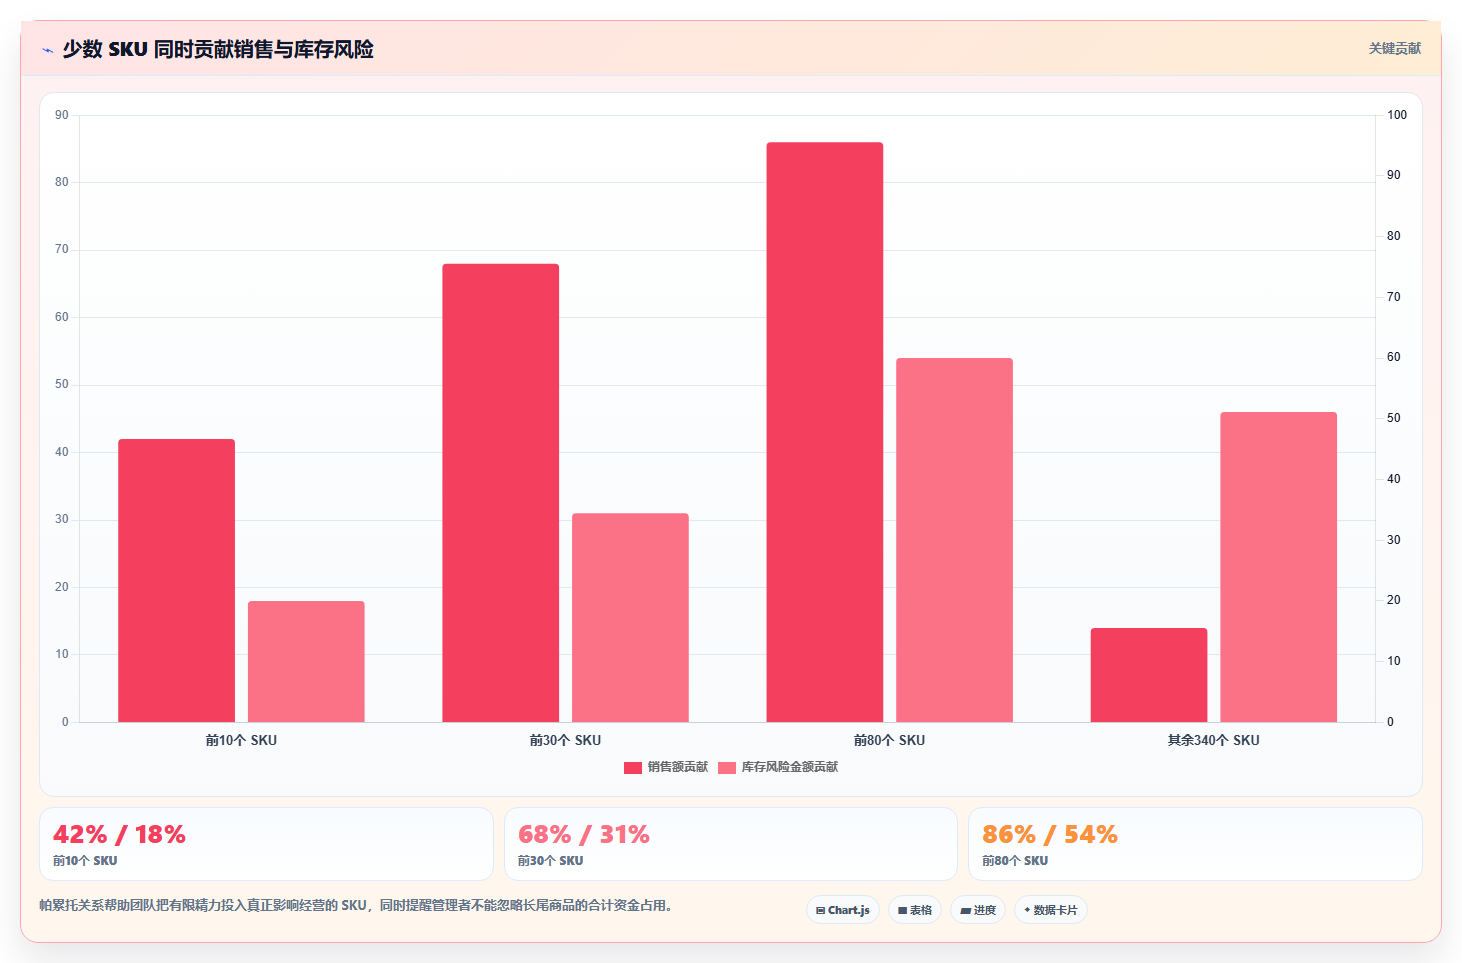The image size is (1462, 963).
Task: Toggle the 库存风险金额贡献 legend swatch
Action: click(x=727, y=768)
